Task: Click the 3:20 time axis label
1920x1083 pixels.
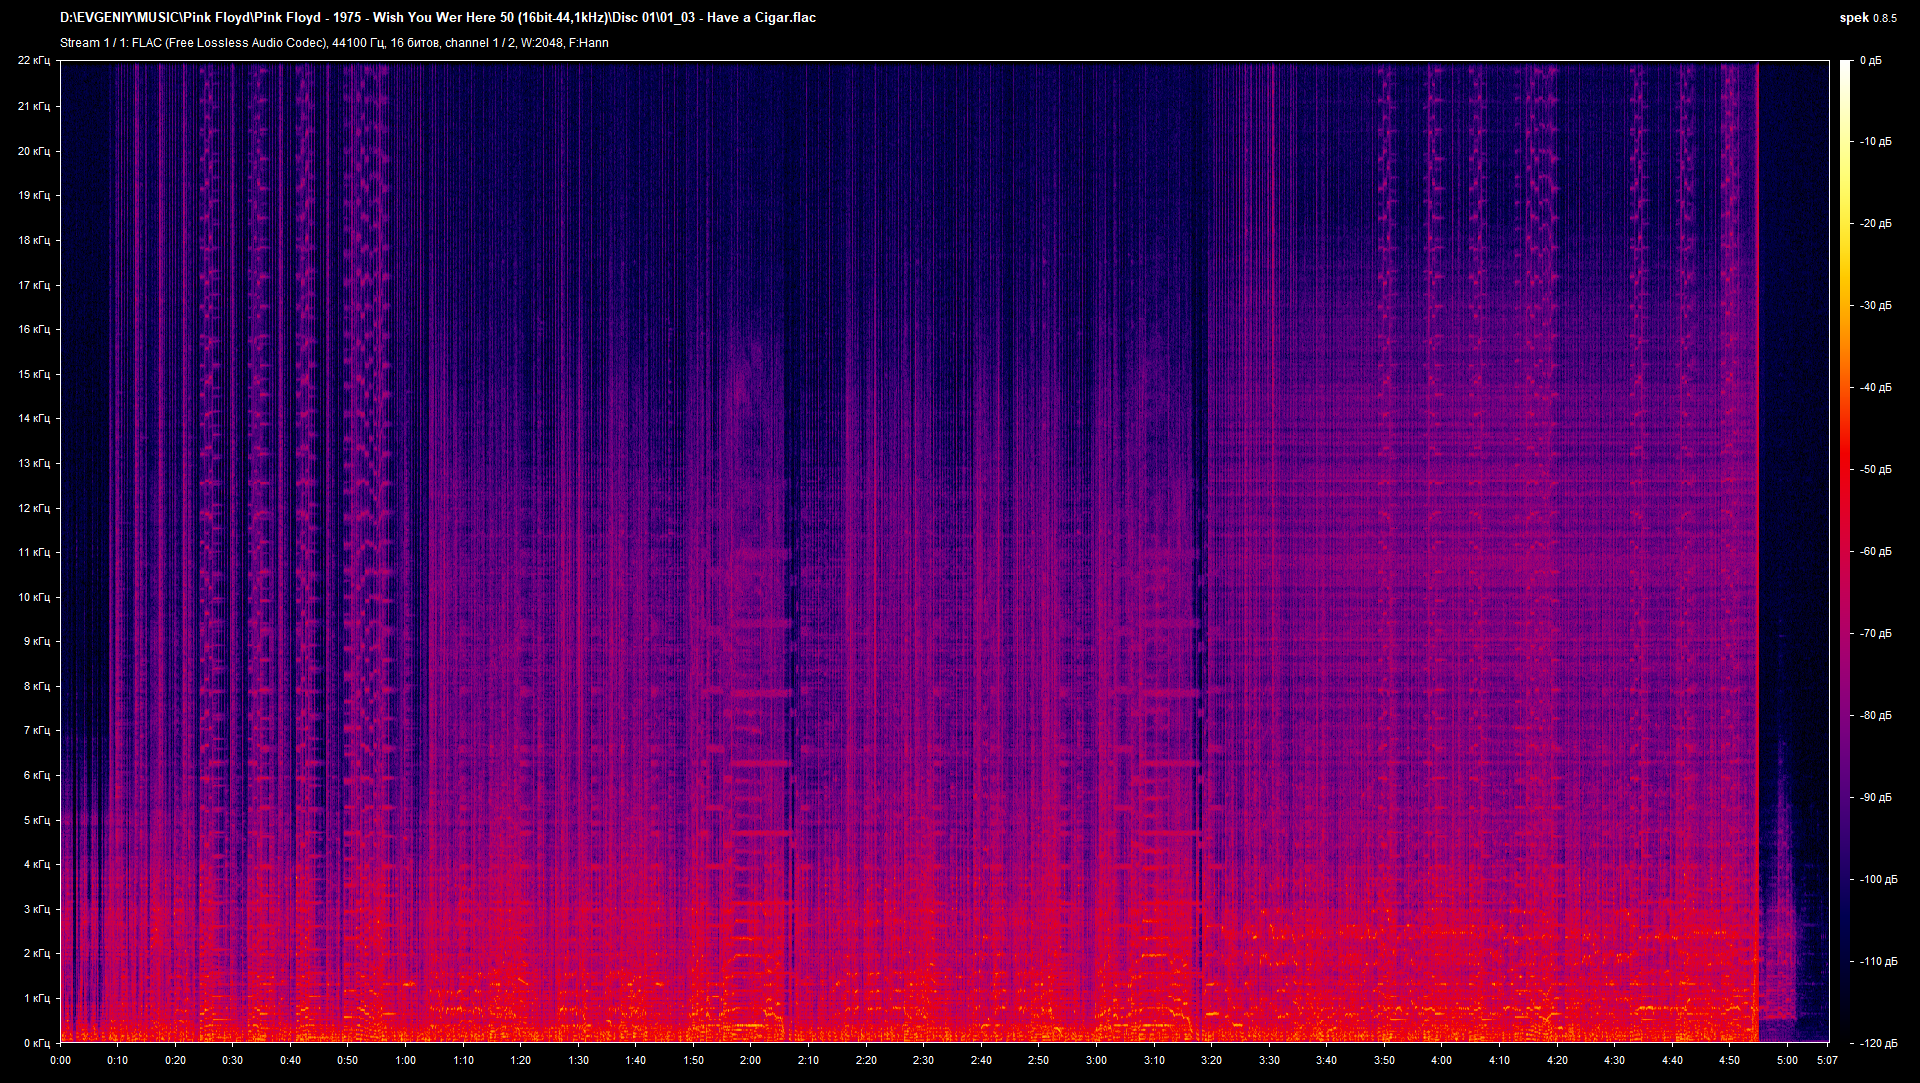Action: click(1211, 1060)
